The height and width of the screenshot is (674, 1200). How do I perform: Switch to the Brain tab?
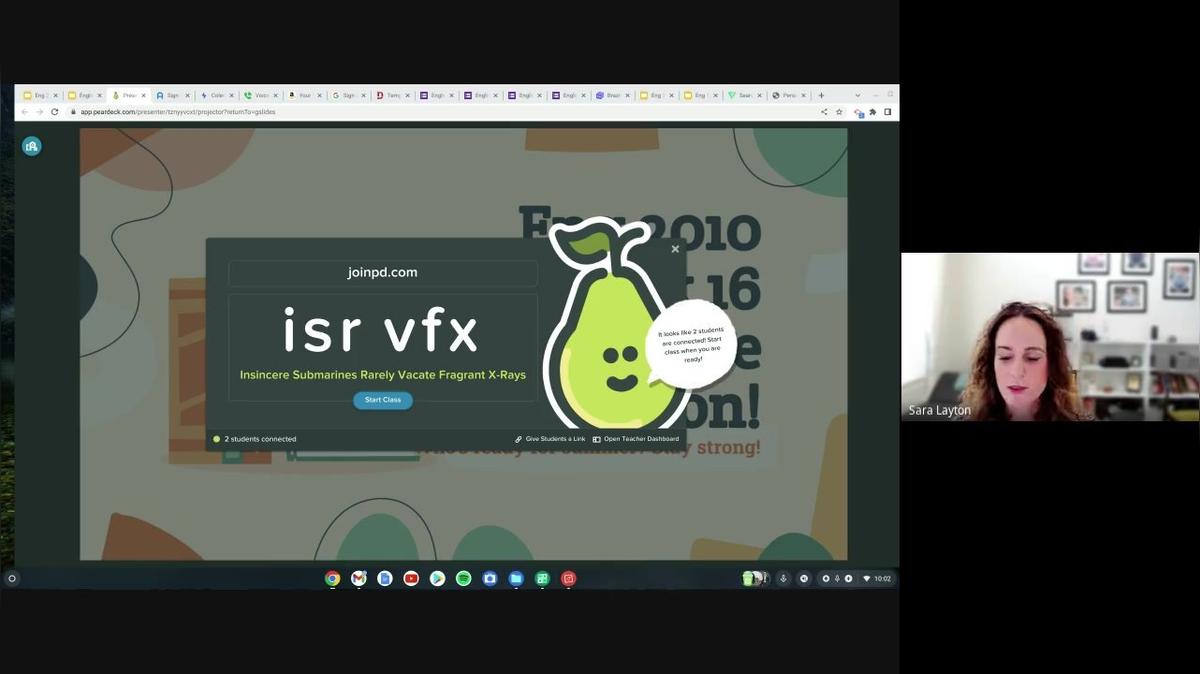613,95
